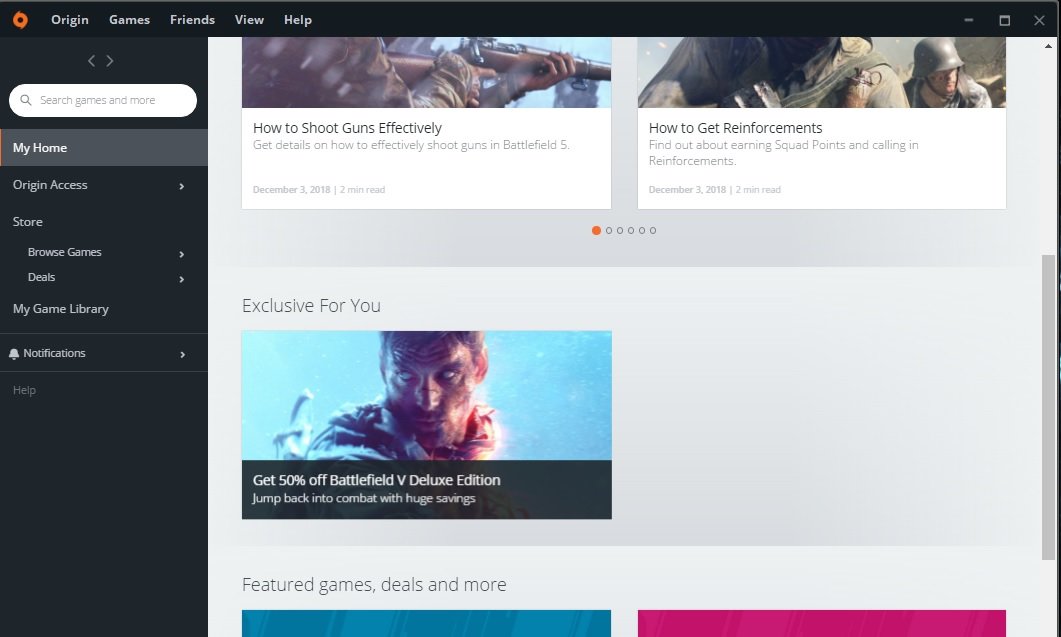
Task: Open the Friends menu
Action: click(192, 20)
